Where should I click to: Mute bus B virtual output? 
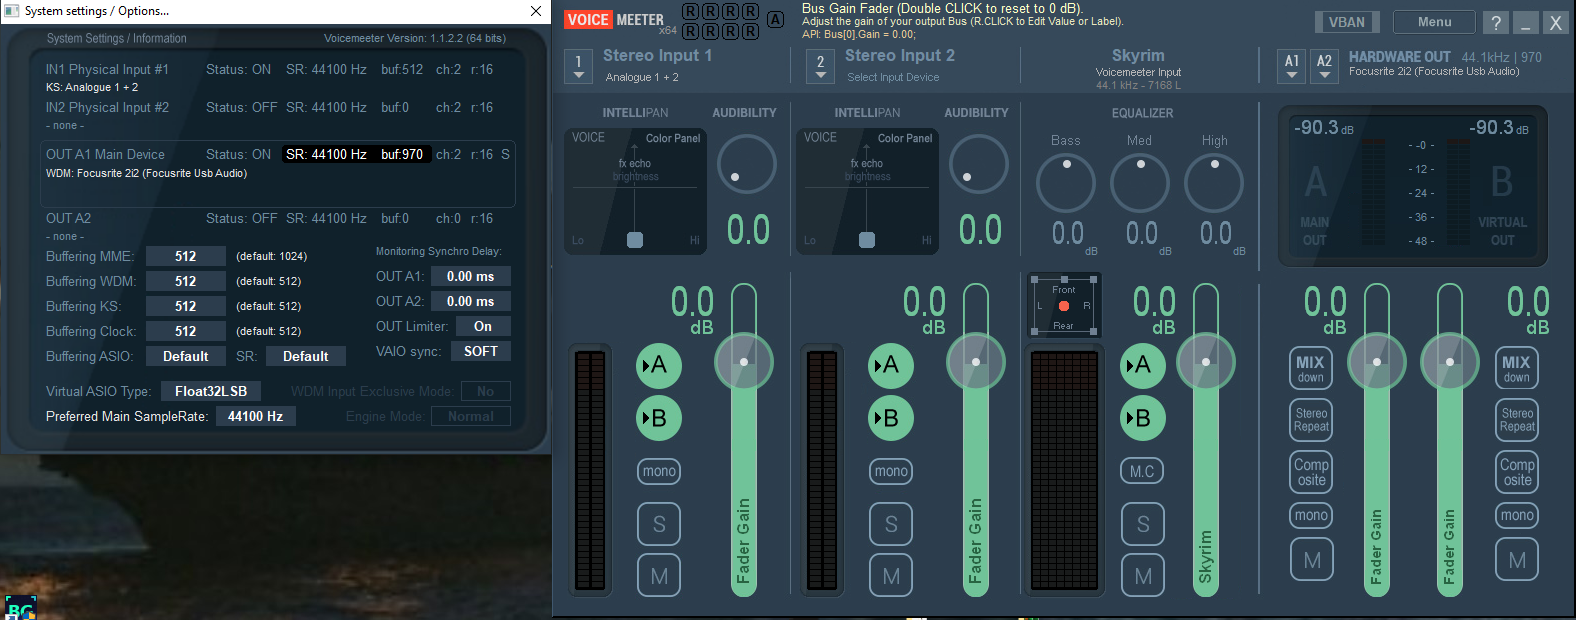click(x=1517, y=560)
